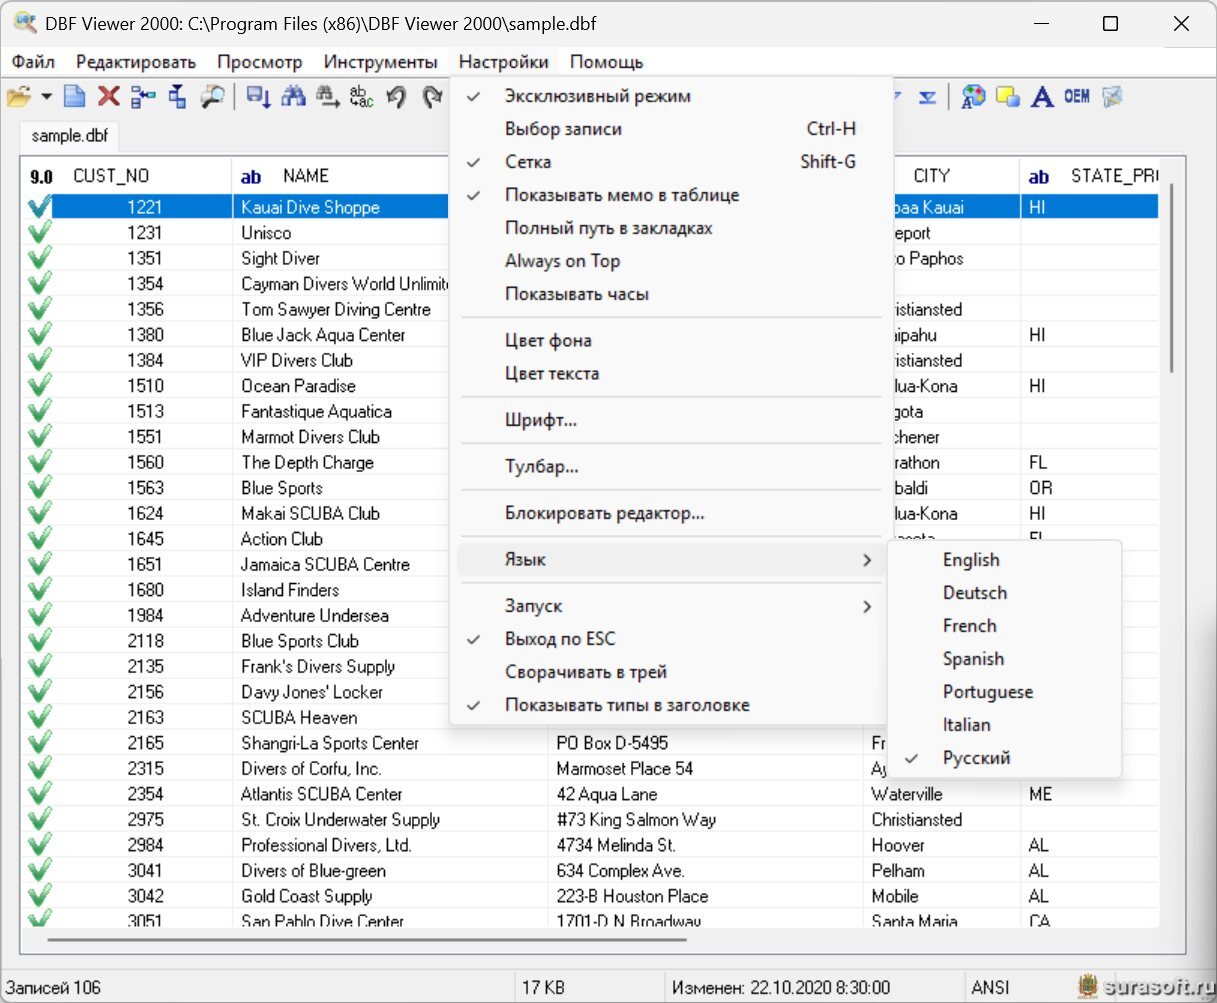Screen dimensions: 1217x1003
Task: Toggle the 'Эксклюзивный режим' menu option
Action: 597,96
